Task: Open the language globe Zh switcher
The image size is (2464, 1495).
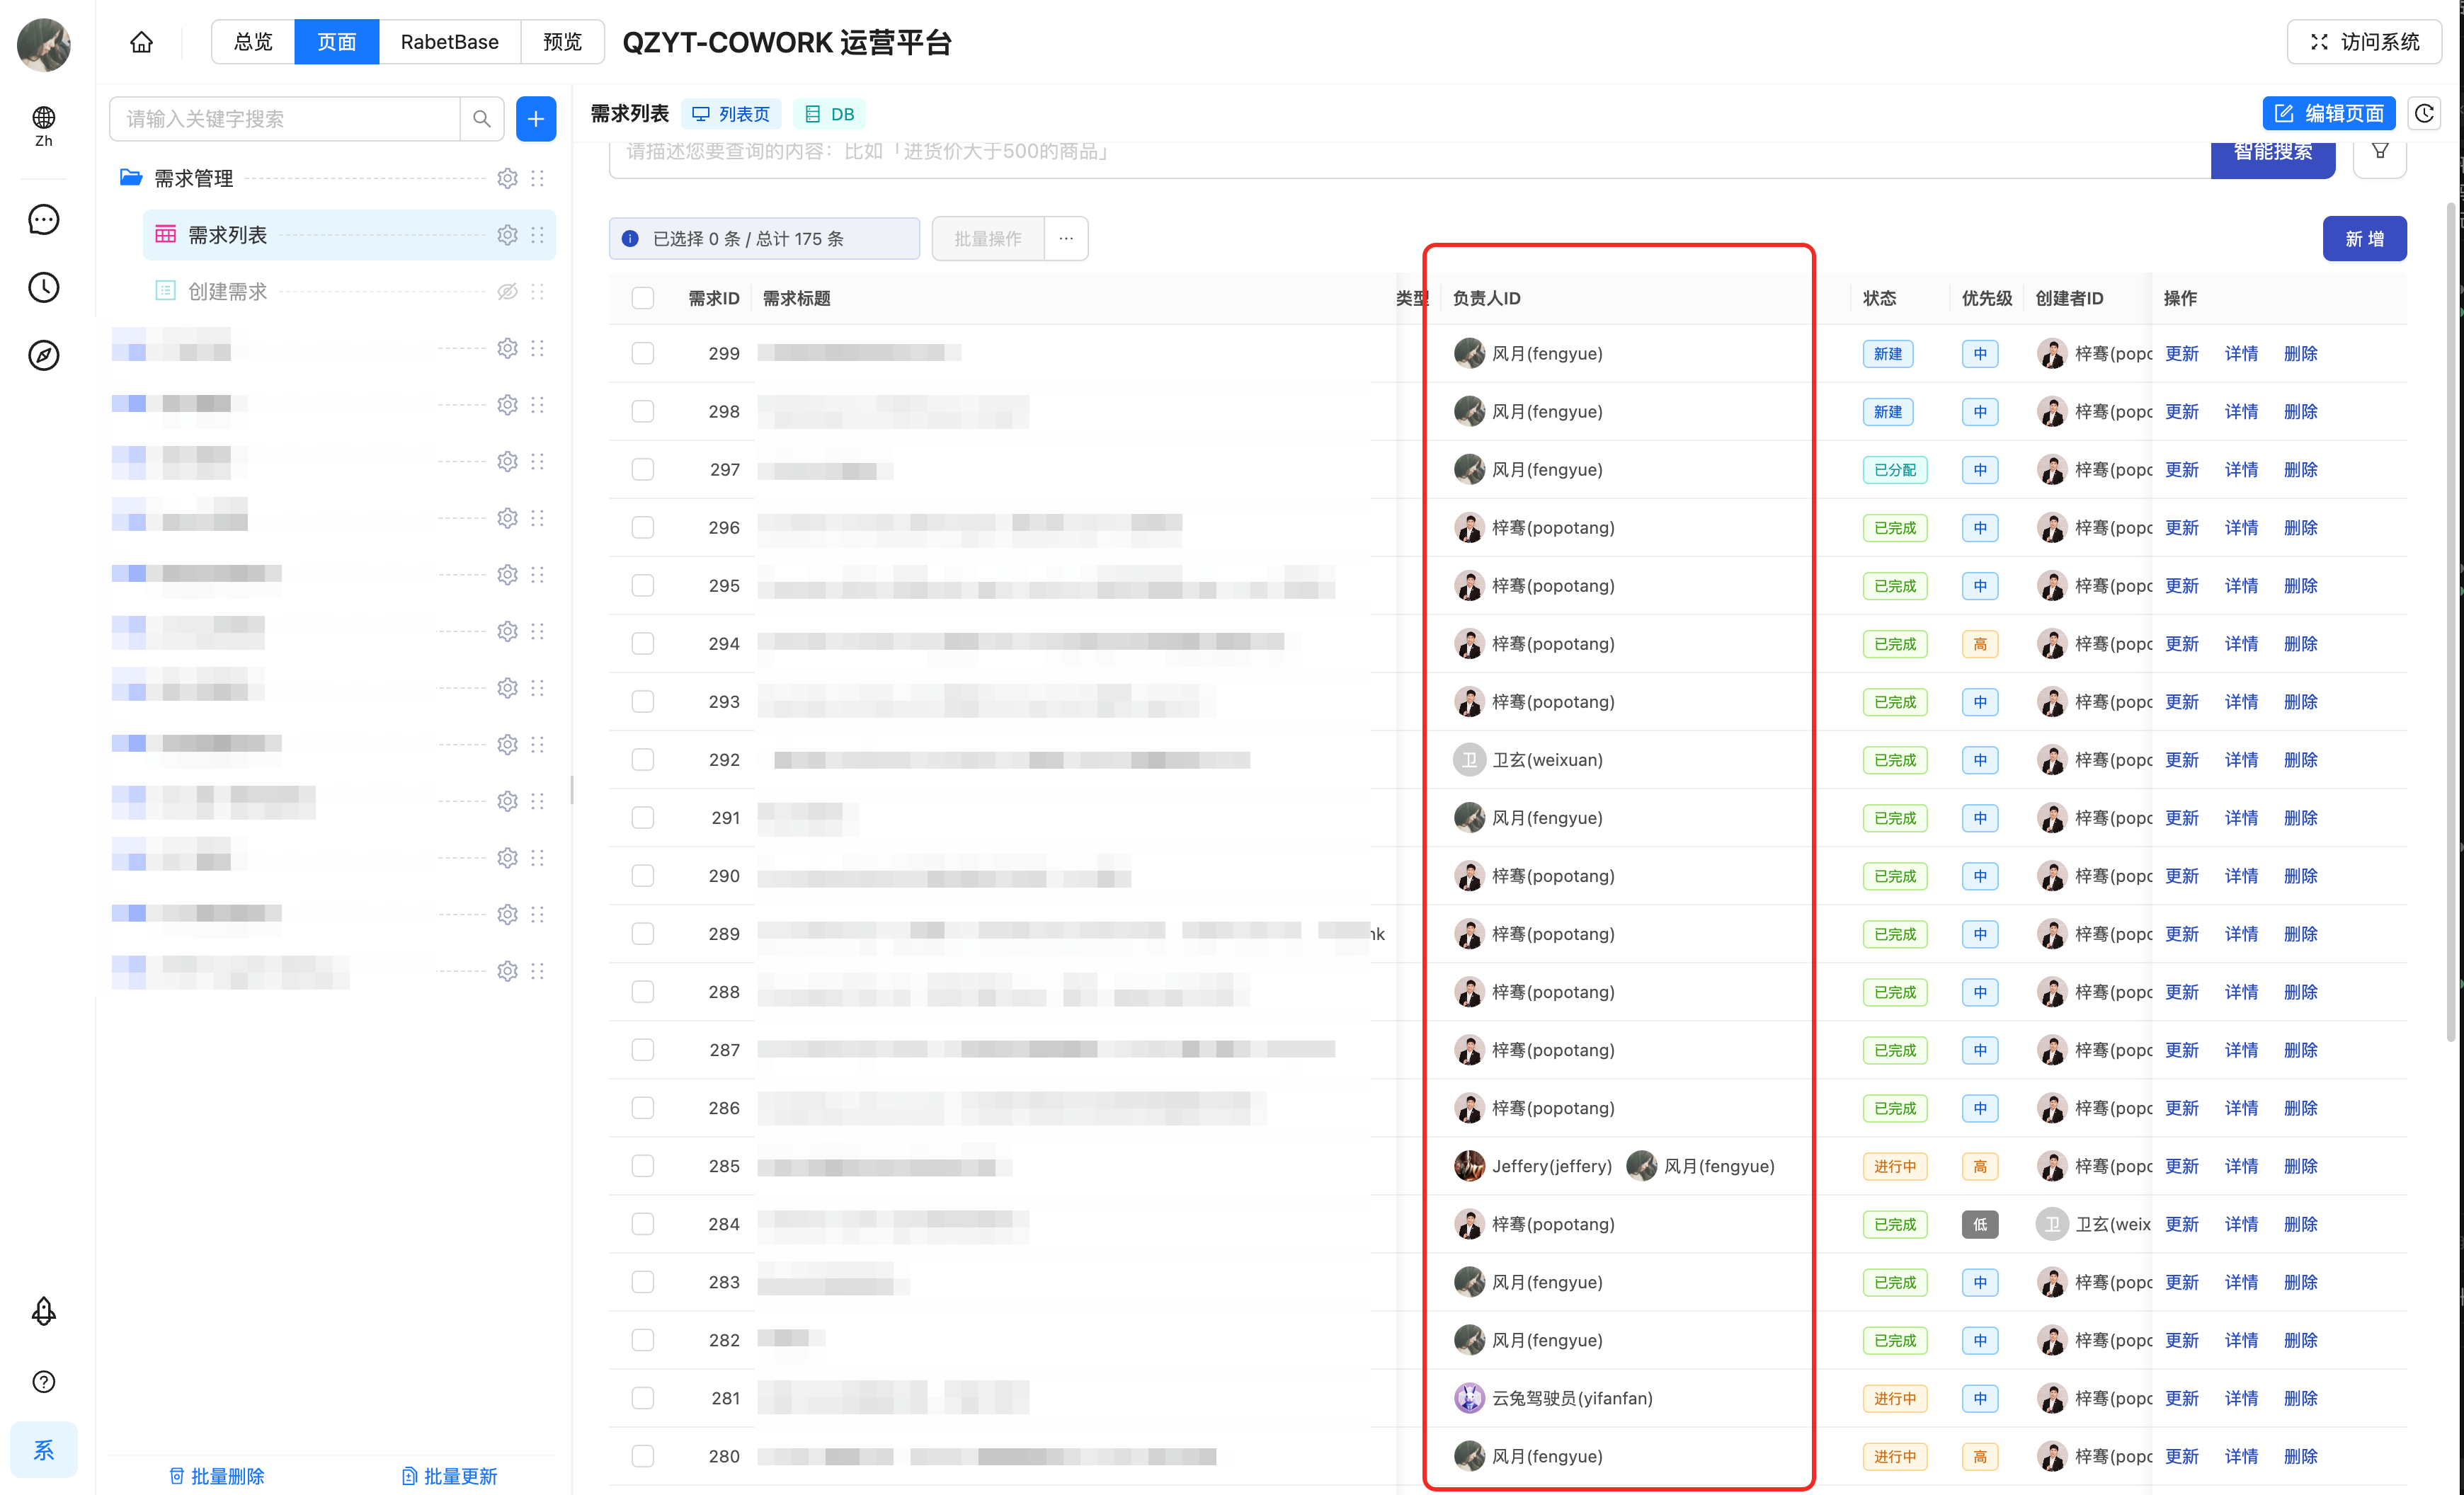Action: pyautogui.click(x=44, y=126)
